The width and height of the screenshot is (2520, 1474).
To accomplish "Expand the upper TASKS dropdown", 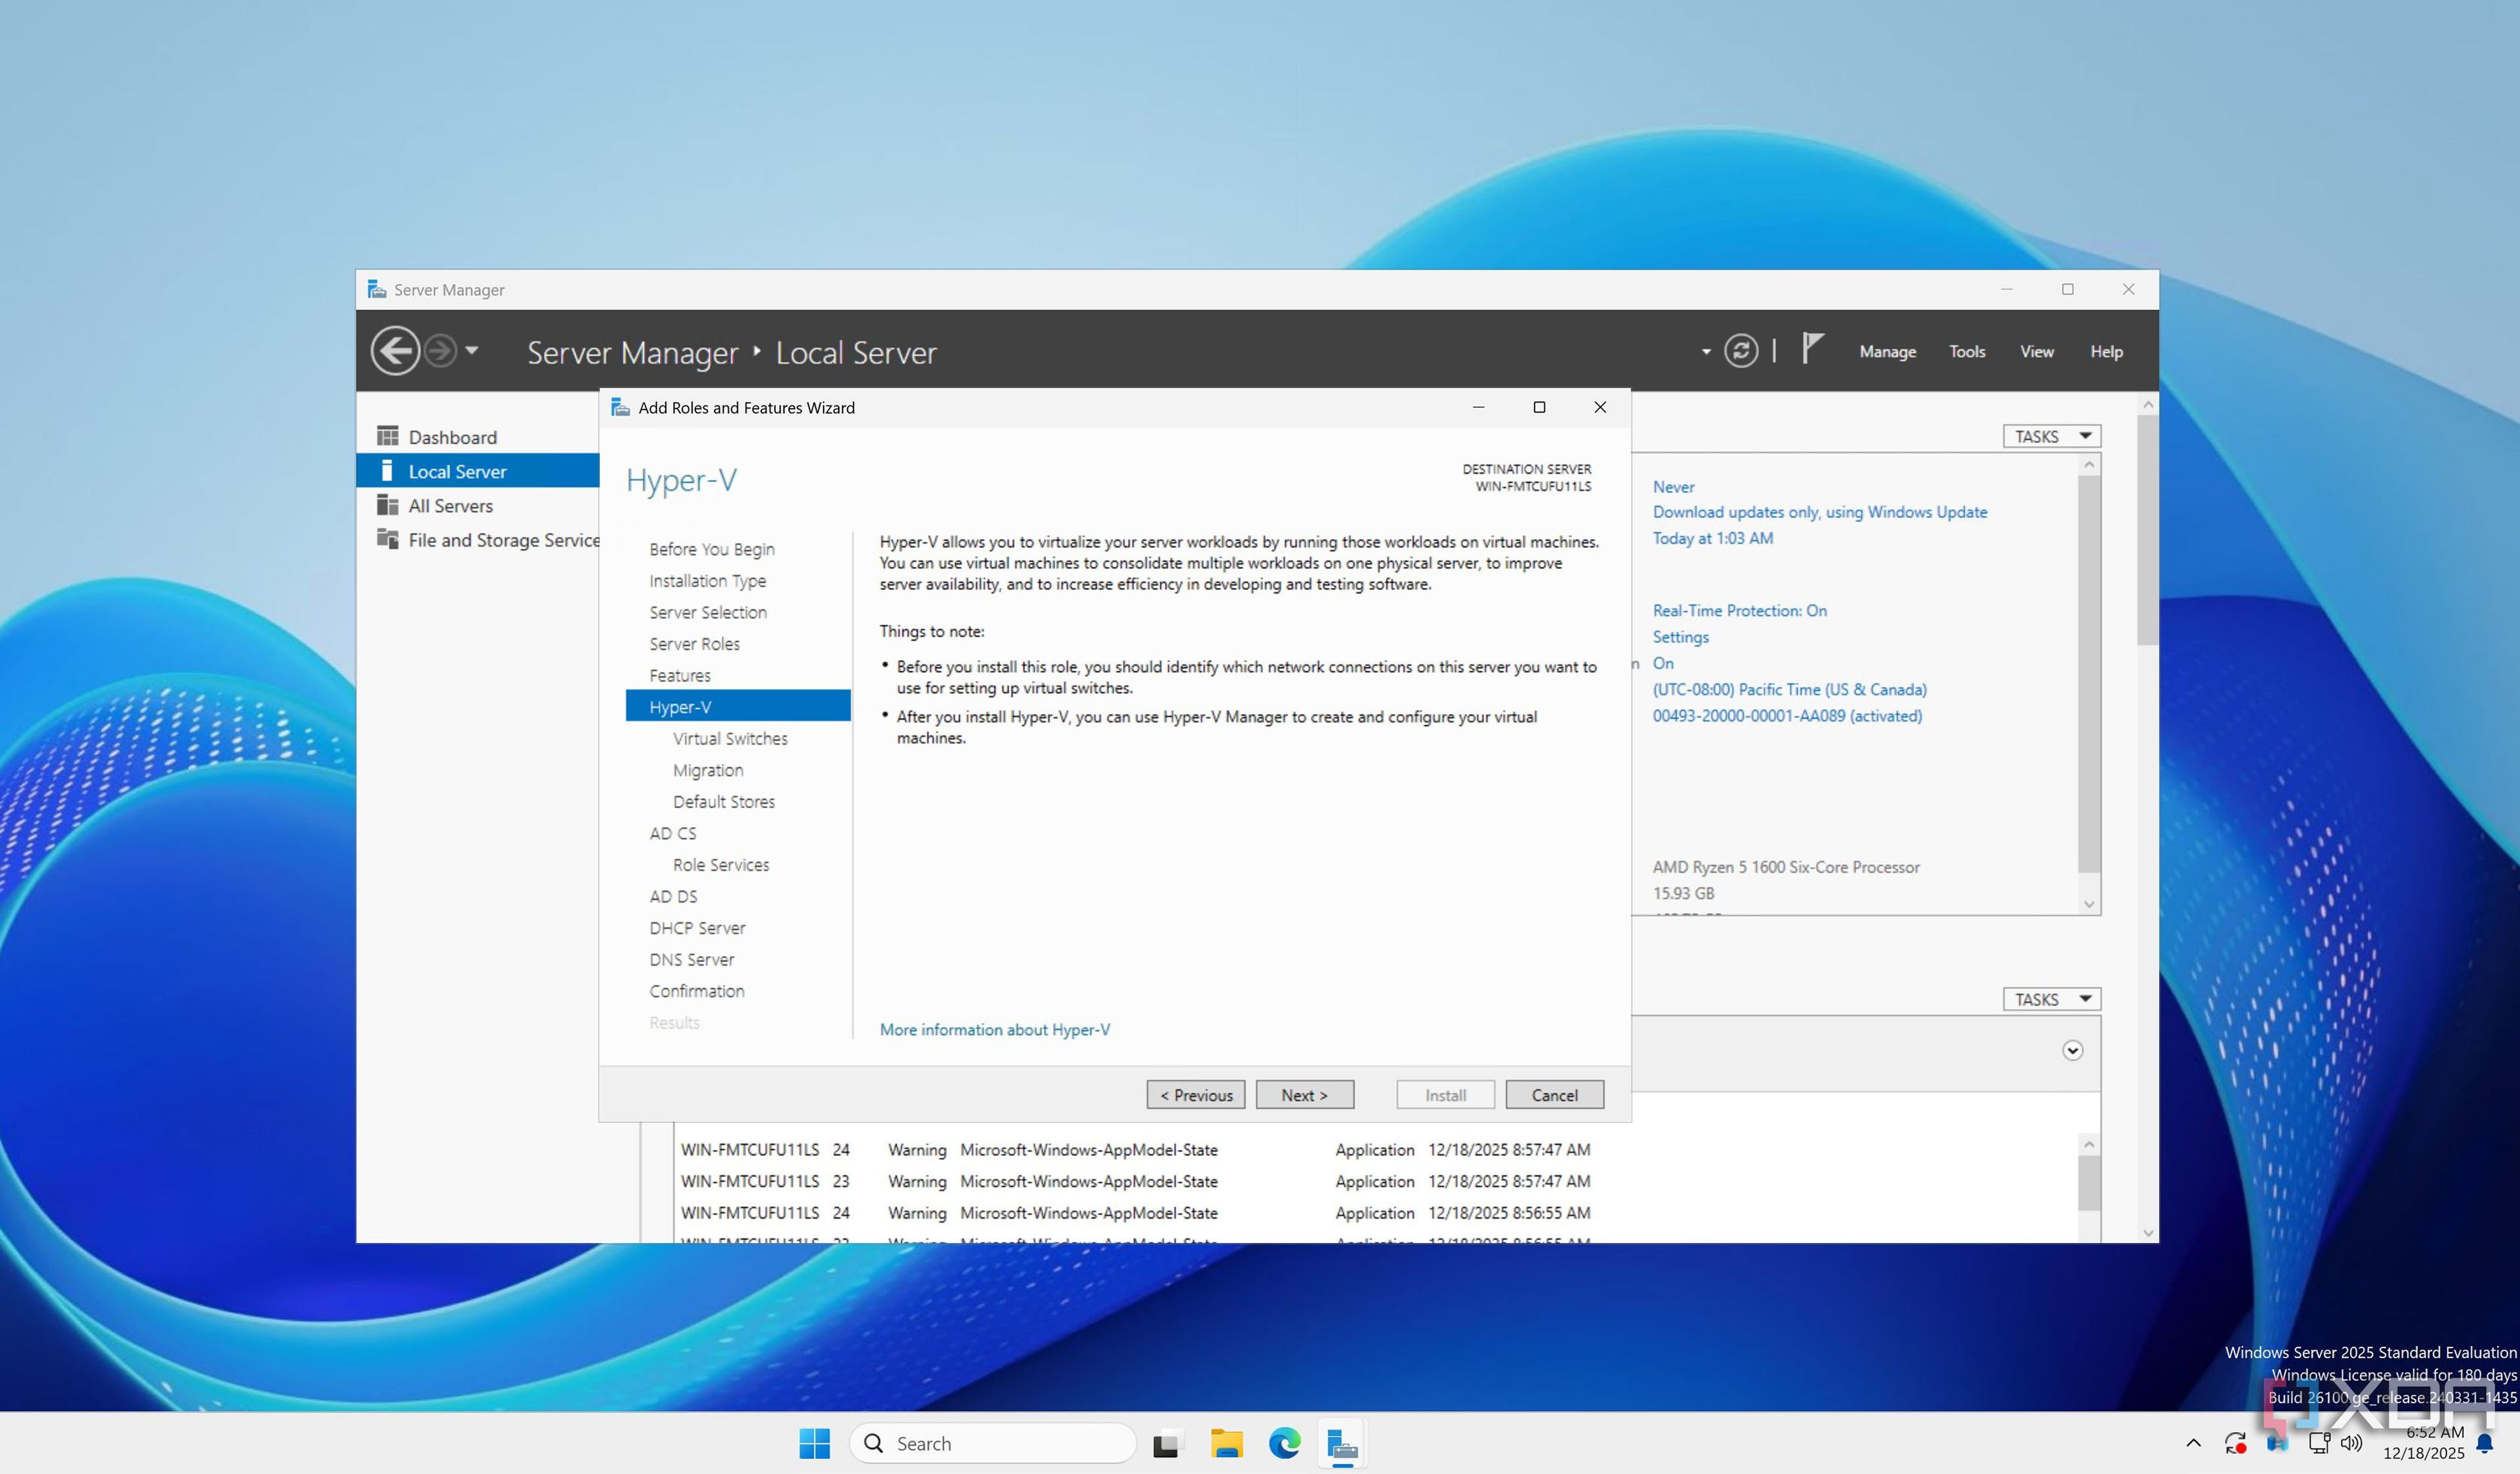I will coord(2051,436).
